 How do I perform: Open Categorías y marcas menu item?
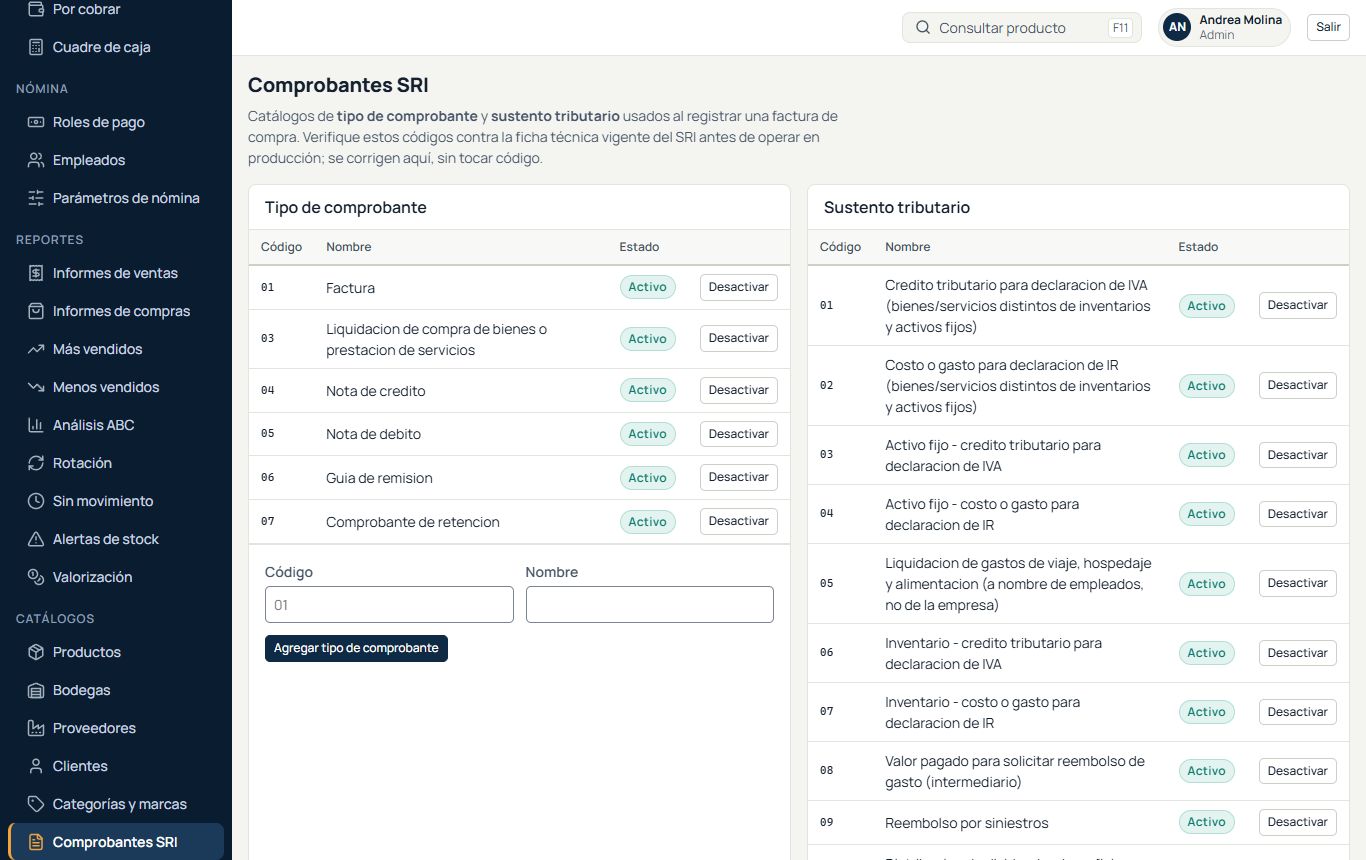click(116, 804)
